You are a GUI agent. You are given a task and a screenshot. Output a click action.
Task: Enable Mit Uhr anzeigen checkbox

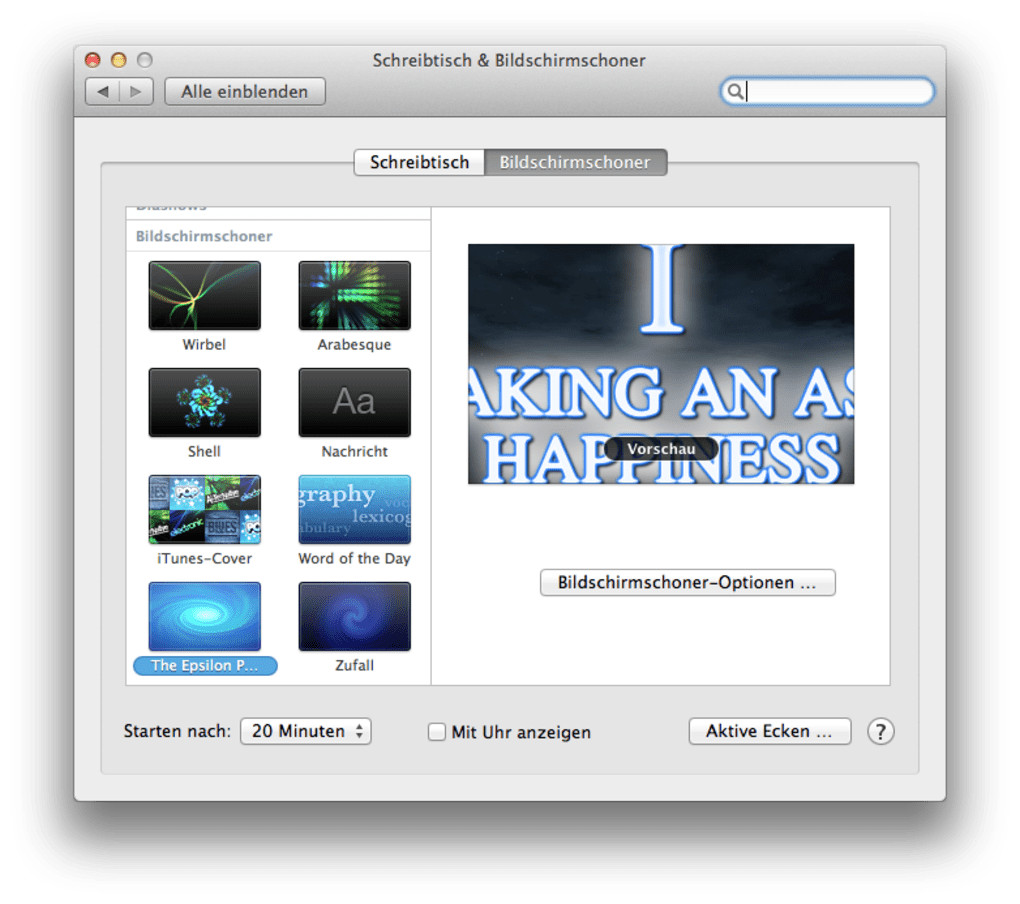[x=436, y=732]
